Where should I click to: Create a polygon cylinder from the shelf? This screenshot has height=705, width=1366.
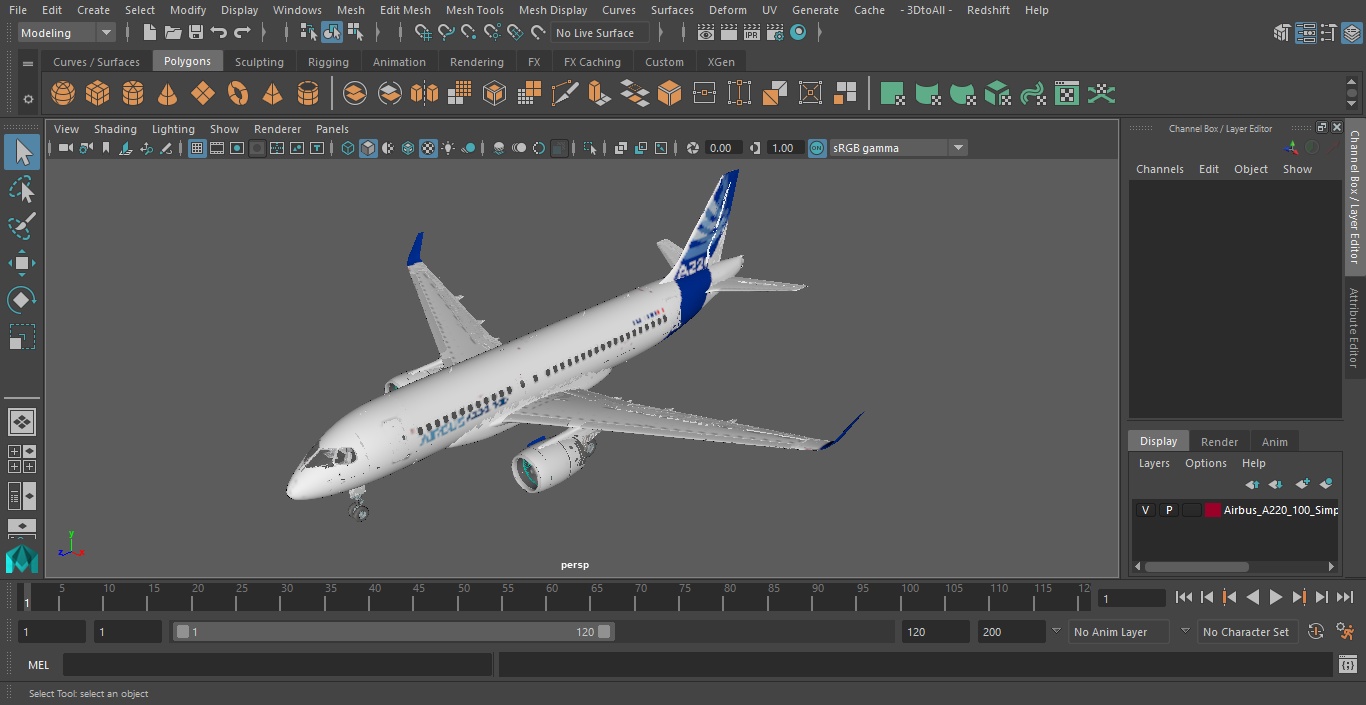(x=133, y=94)
